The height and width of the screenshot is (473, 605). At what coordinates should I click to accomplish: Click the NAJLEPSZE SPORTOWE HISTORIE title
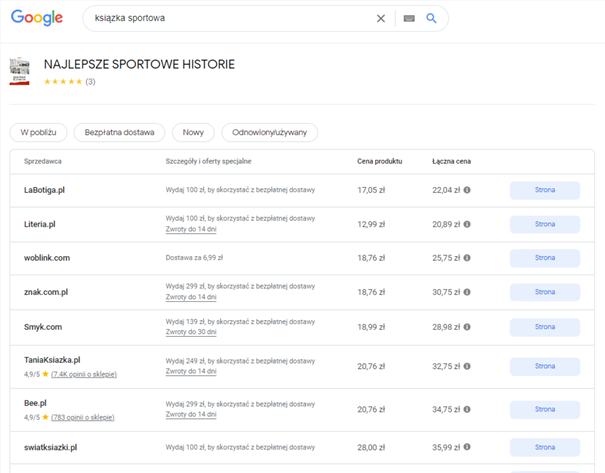tap(139, 64)
